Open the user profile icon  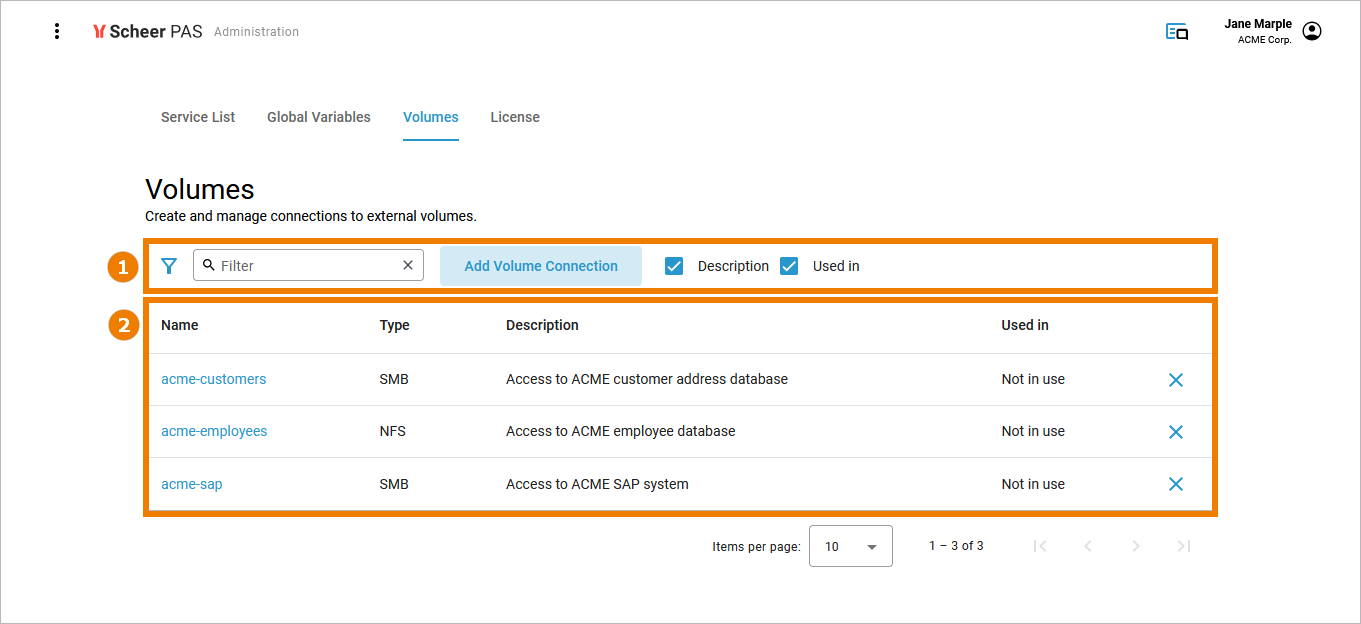click(1312, 31)
